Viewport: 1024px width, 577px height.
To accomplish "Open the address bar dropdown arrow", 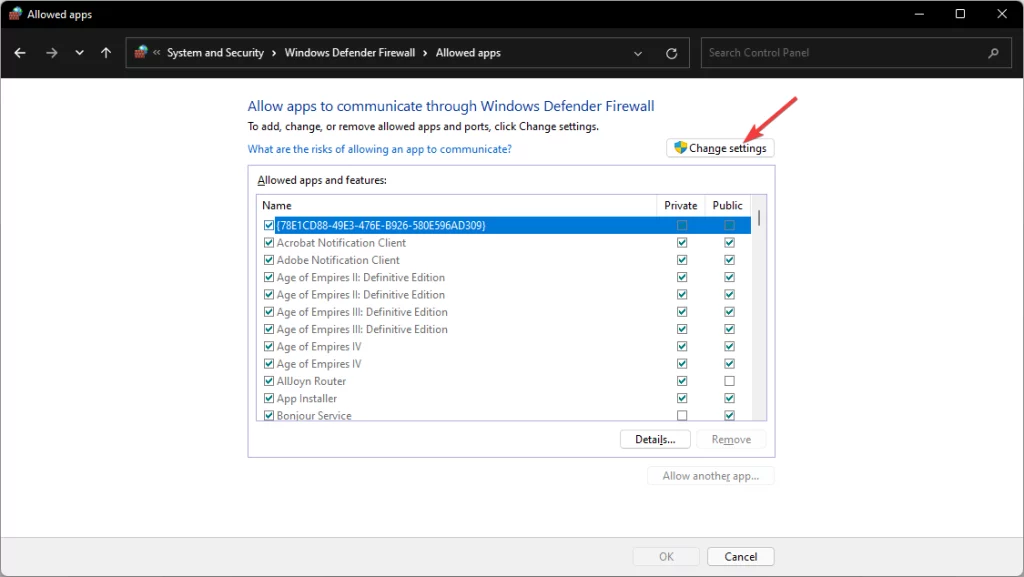I will tap(638, 52).
